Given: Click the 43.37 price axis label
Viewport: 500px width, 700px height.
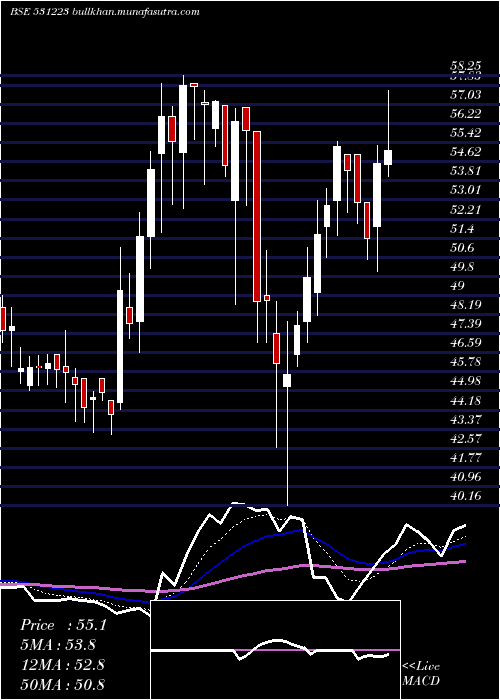Looking at the screenshot, I should tap(466, 420).
